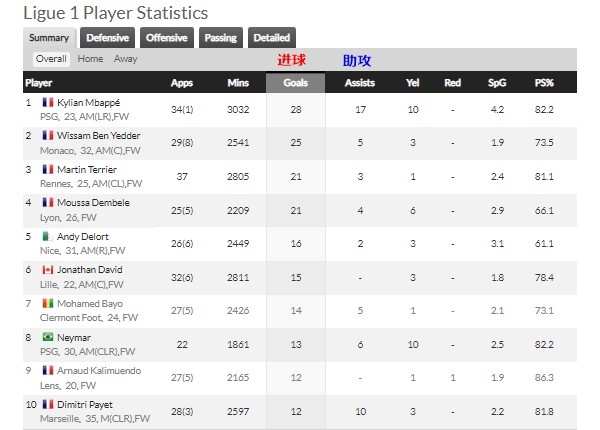Open Moussa Dembele player link

click(x=93, y=203)
